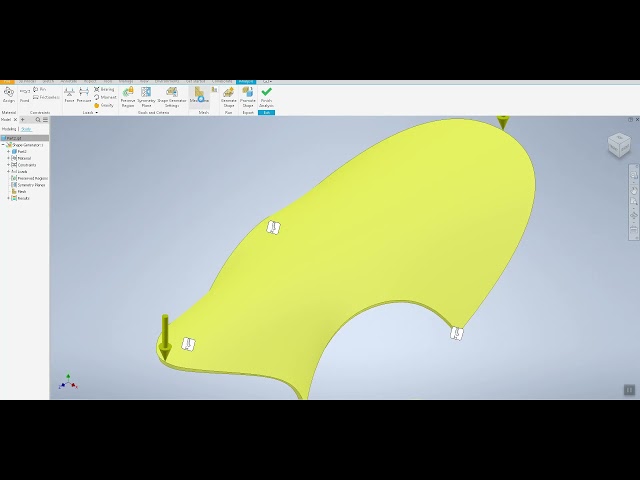640x480 pixels.
Task: Select the Moment load tool
Action: (x=105, y=97)
